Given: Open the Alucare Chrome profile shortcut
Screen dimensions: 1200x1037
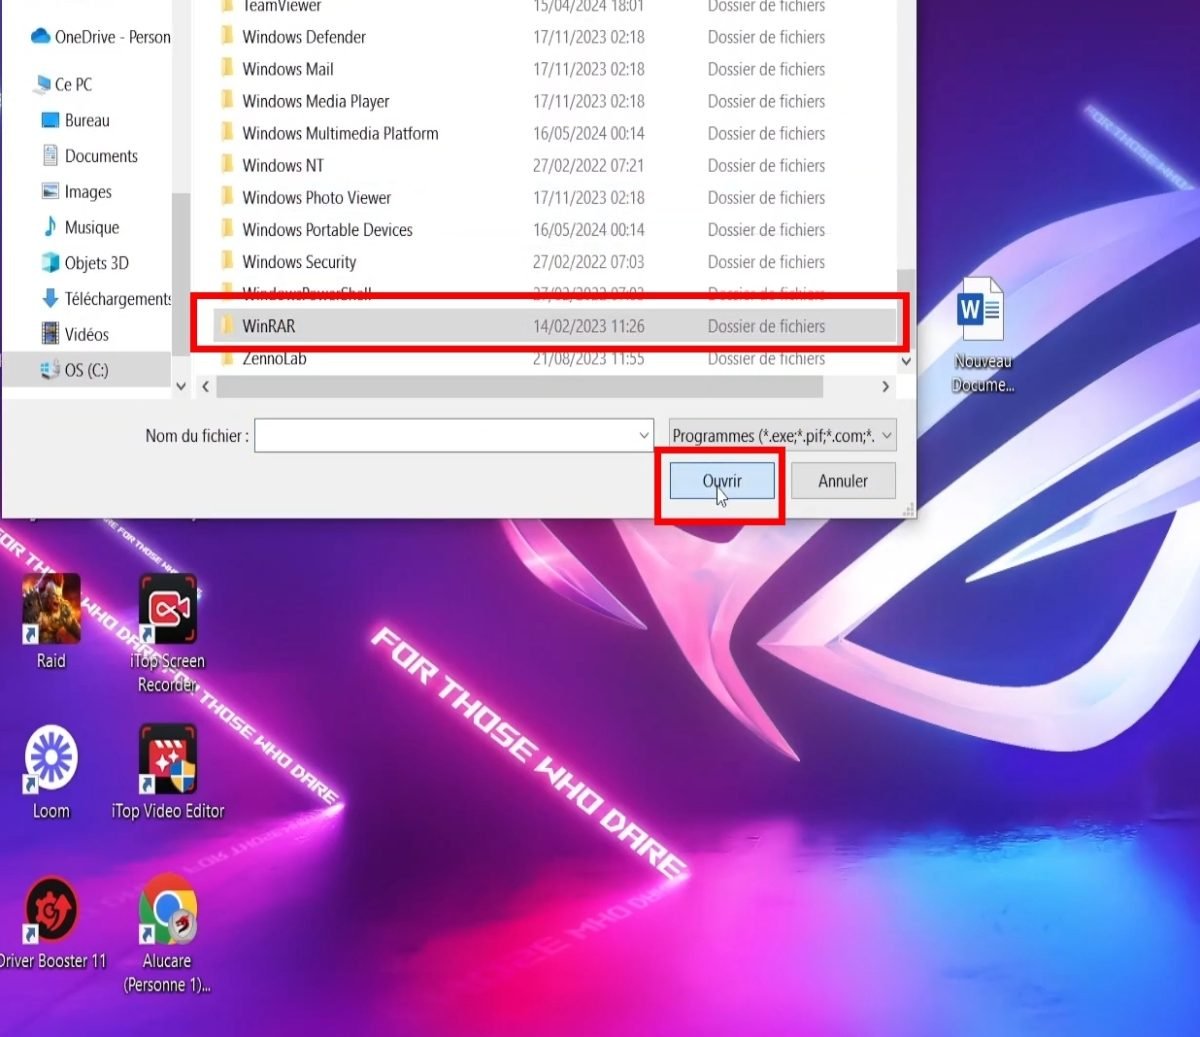Looking at the screenshot, I should coord(167,909).
